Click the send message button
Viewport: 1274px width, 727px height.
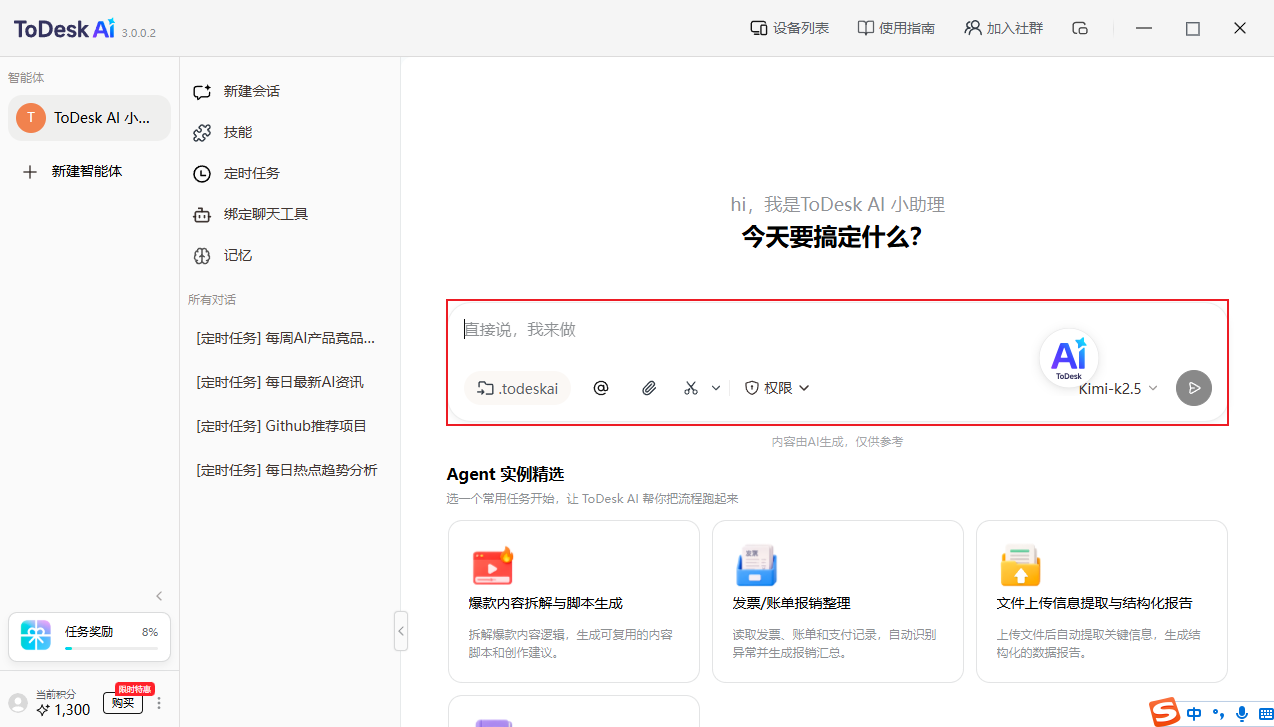[1194, 388]
